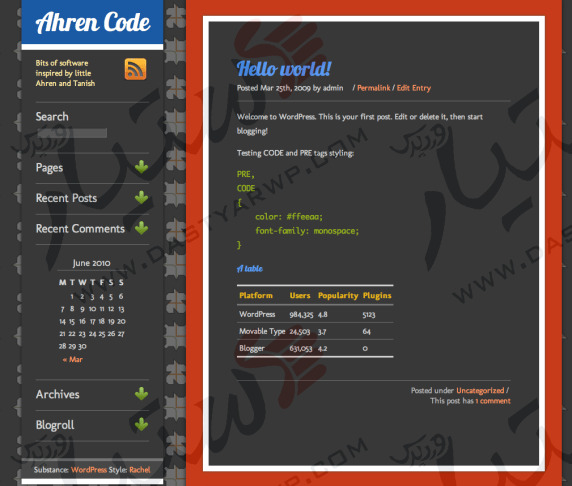Open the Hello world! post title
572x486 pixels.
(x=284, y=68)
